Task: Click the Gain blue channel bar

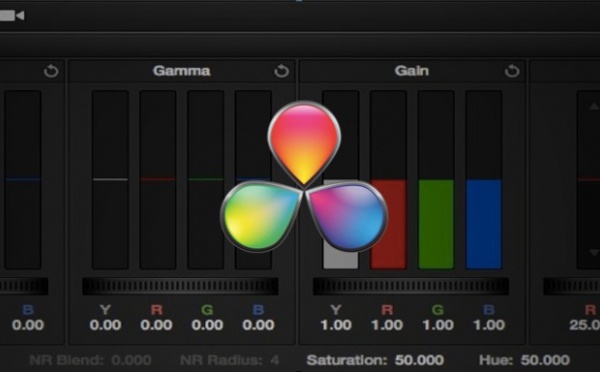Action: 484,180
